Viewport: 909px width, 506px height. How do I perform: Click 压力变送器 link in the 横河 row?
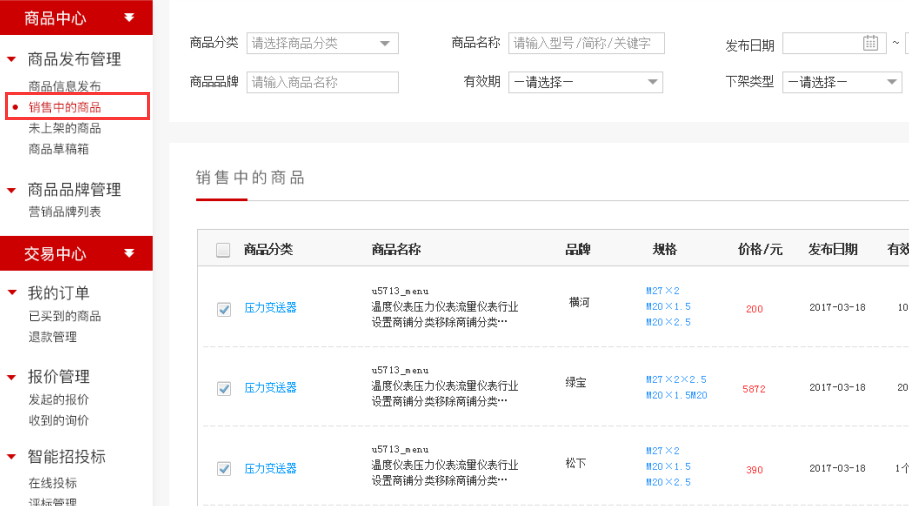click(x=270, y=308)
